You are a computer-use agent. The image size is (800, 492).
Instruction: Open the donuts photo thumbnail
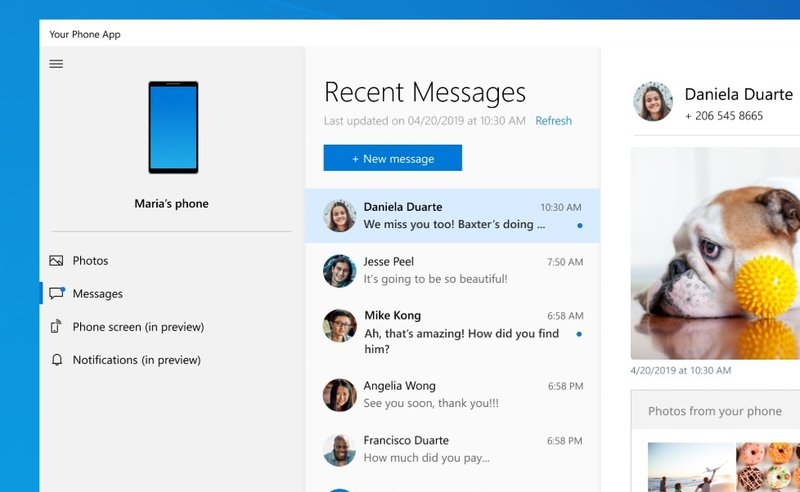point(768,467)
